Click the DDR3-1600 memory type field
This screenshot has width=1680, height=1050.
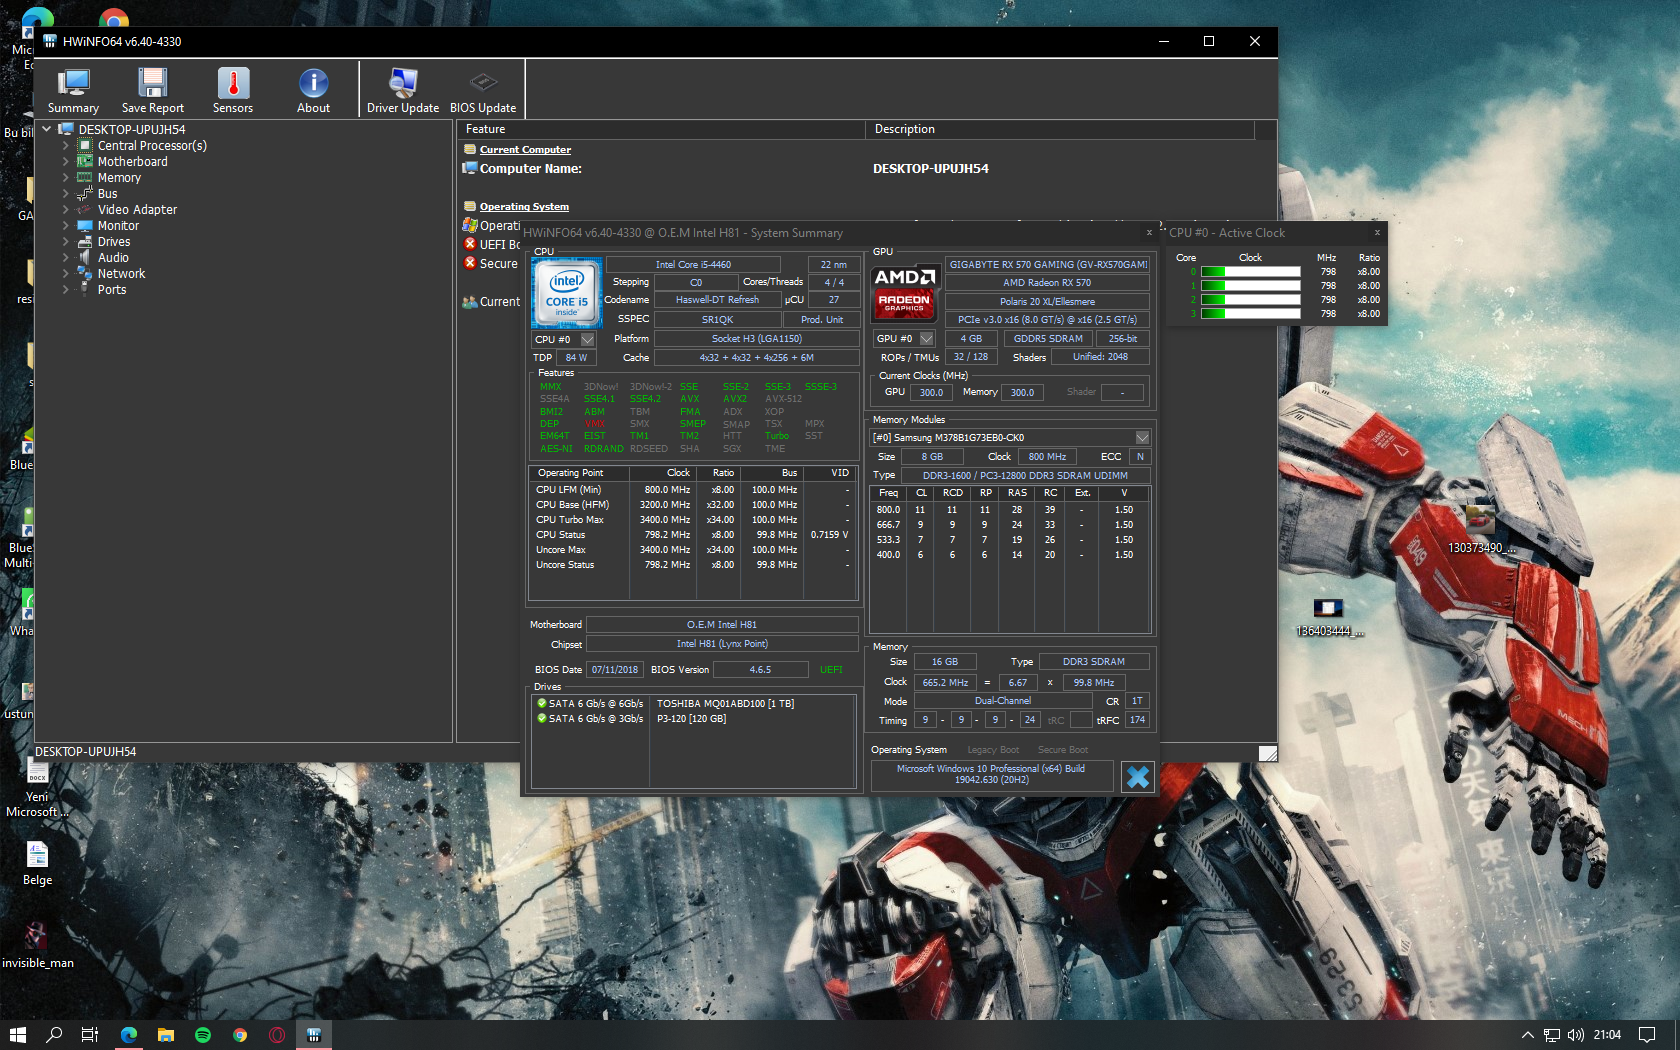coord(1025,476)
